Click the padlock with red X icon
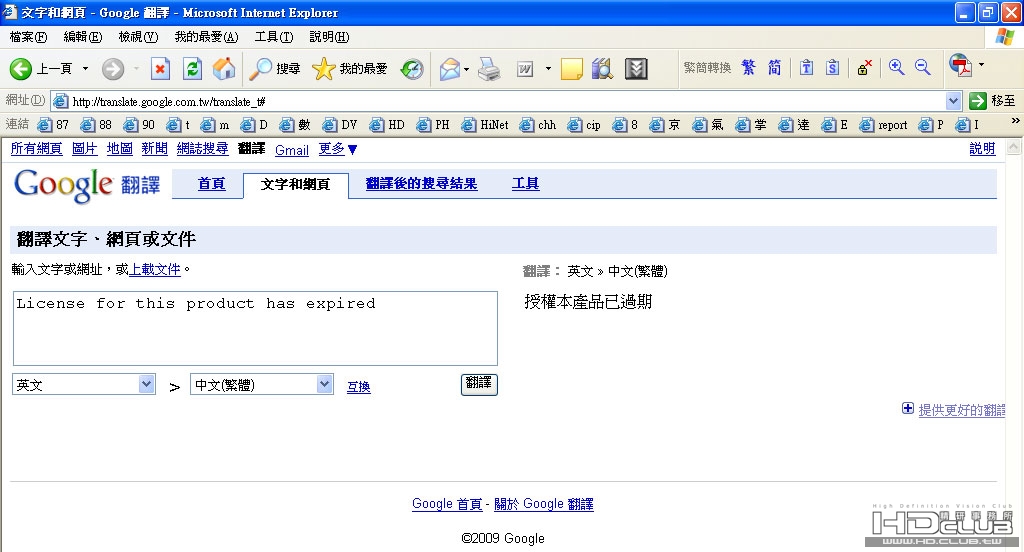The height and width of the screenshot is (552, 1024). click(865, 67)
